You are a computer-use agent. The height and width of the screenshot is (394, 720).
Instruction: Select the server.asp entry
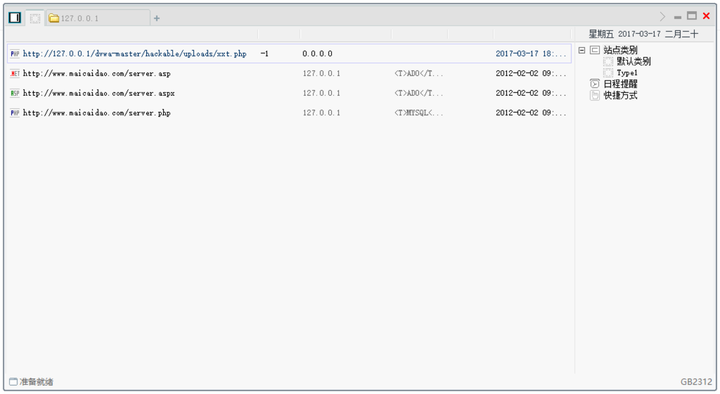pyautogui.click(x=96, y=73)
